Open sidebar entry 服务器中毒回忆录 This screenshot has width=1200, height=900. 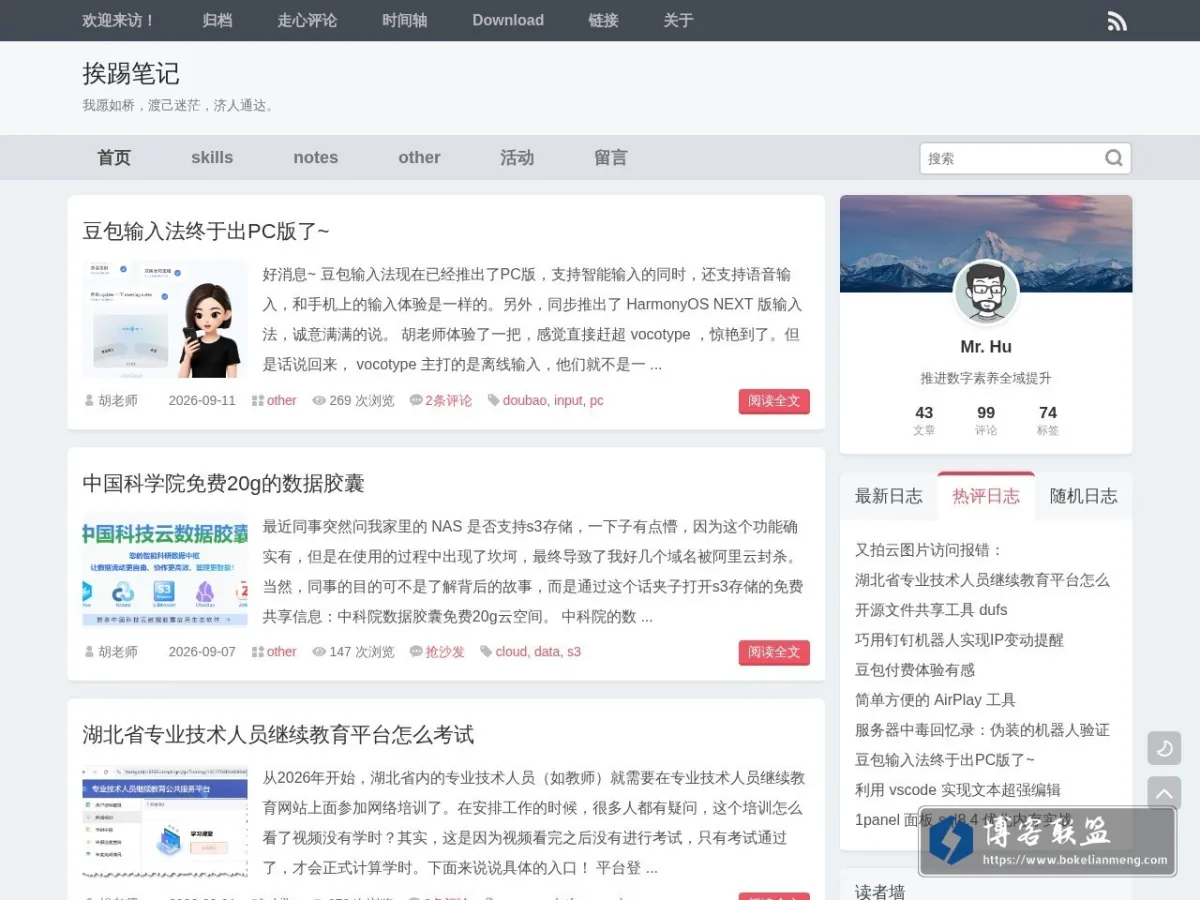click(x=982, y=730)
